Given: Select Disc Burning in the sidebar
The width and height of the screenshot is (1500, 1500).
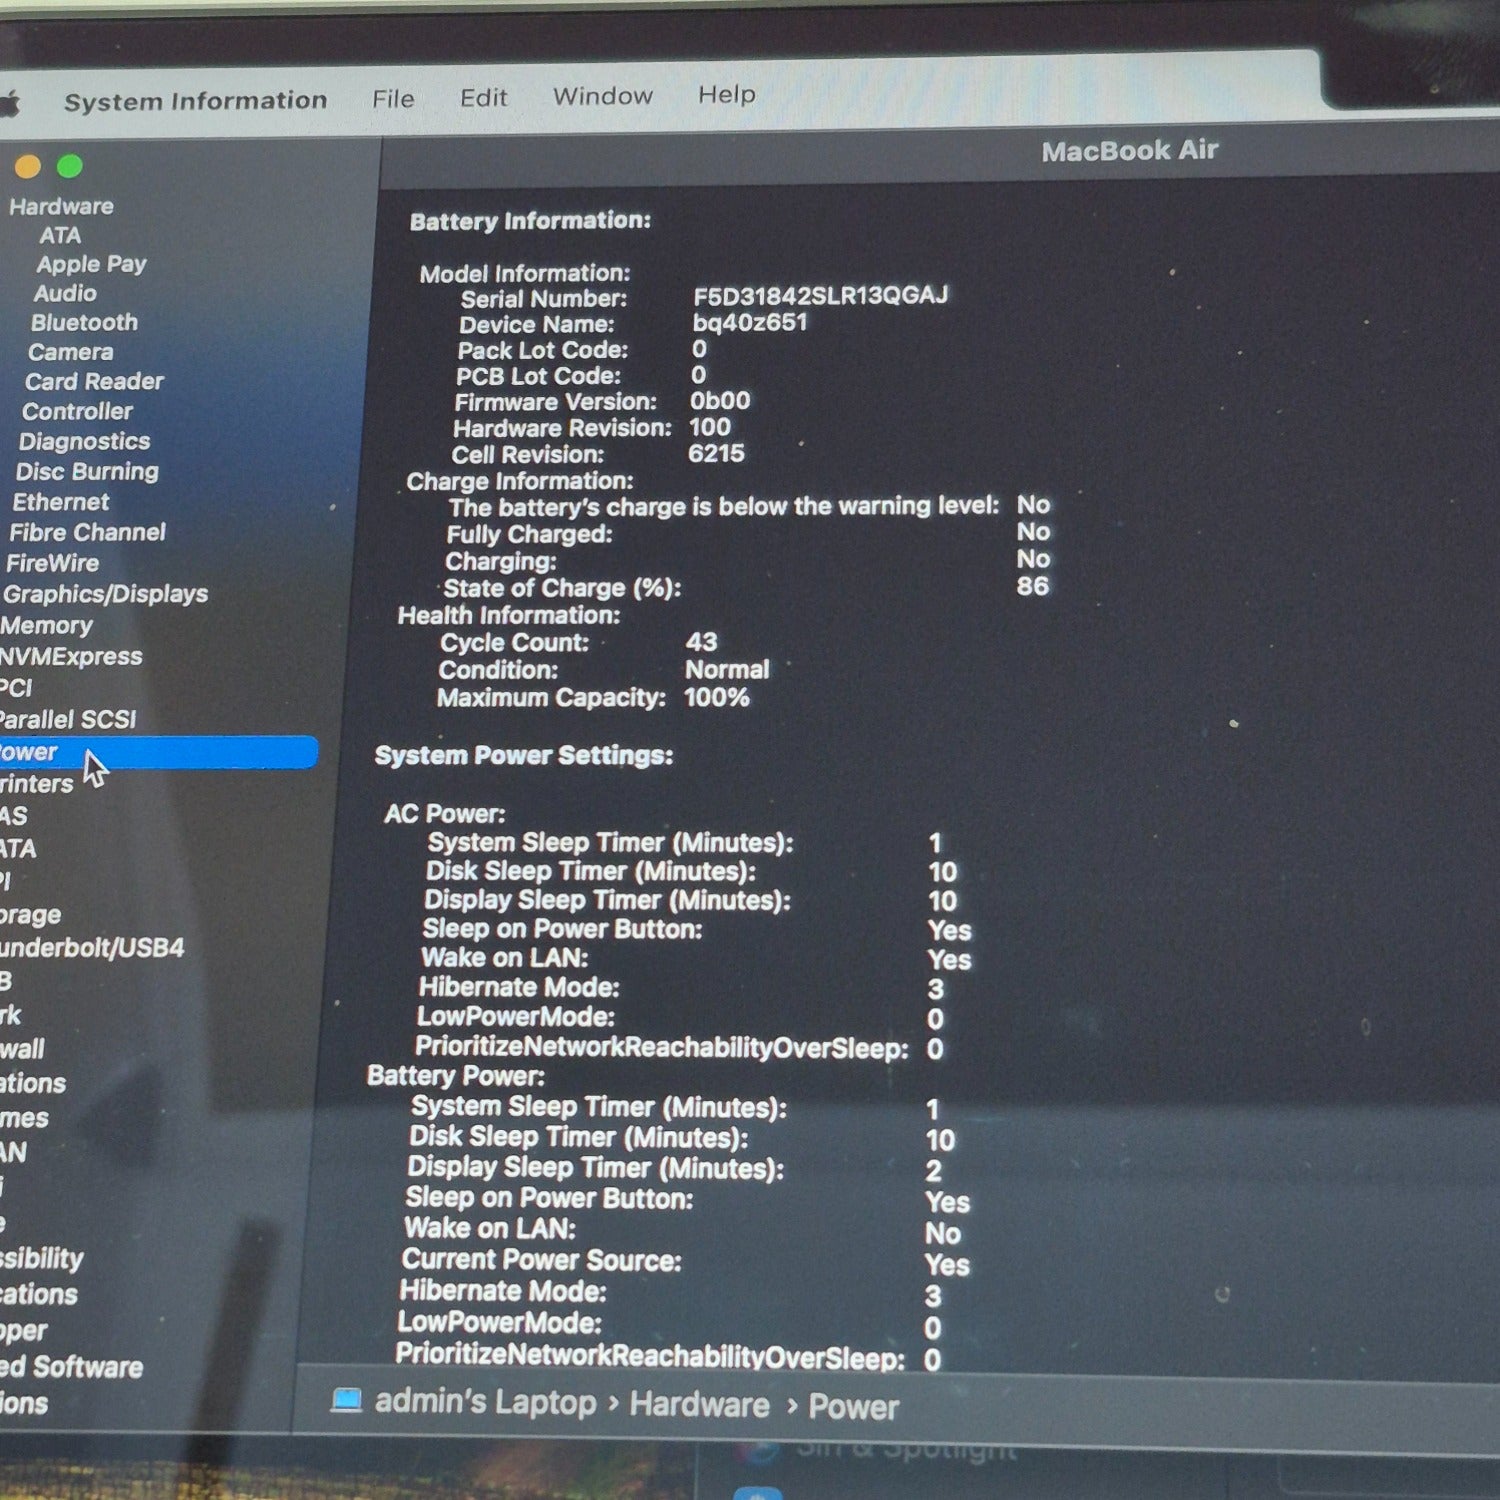Looking at the screenshot, I should click(87, 472).
